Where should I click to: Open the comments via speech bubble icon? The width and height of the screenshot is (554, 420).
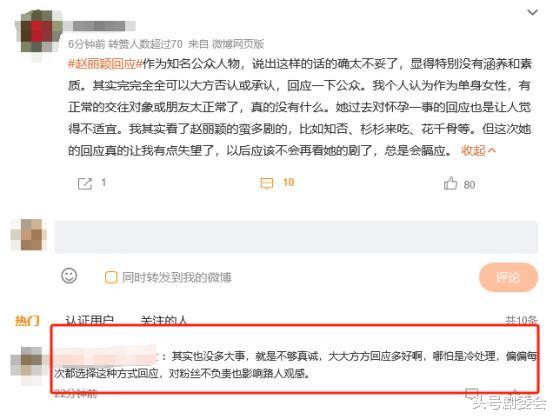pyautogui.click(x=267, y=183)
